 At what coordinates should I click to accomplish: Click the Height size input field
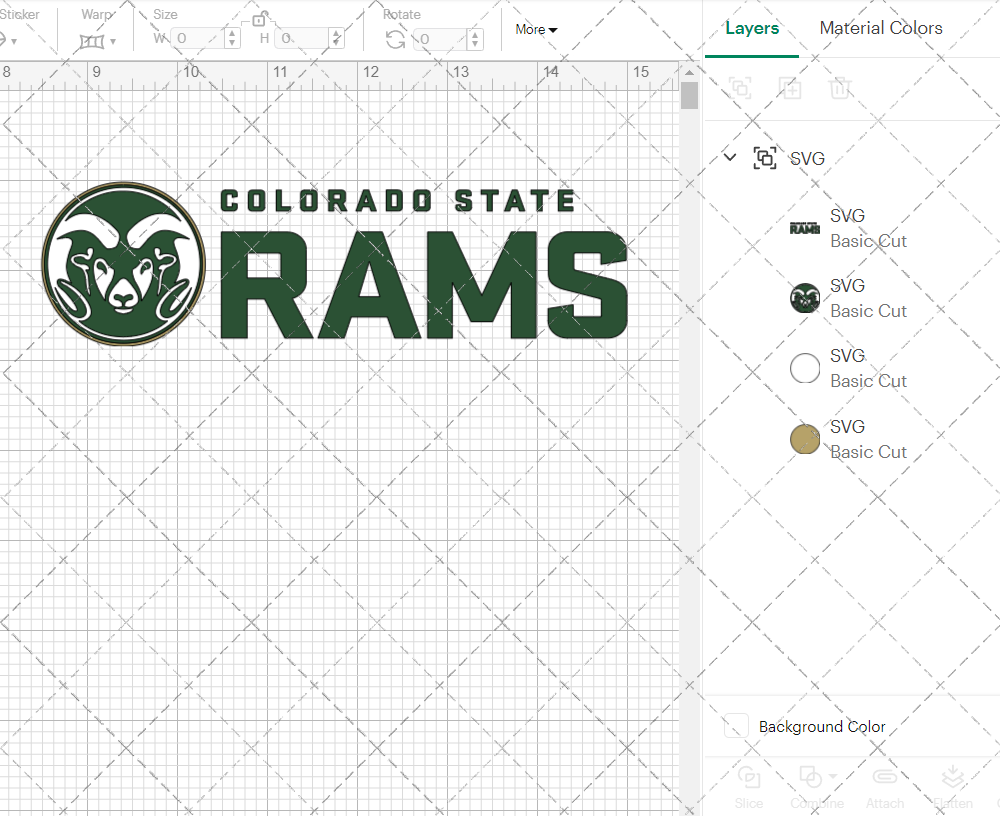coord(302,38)
